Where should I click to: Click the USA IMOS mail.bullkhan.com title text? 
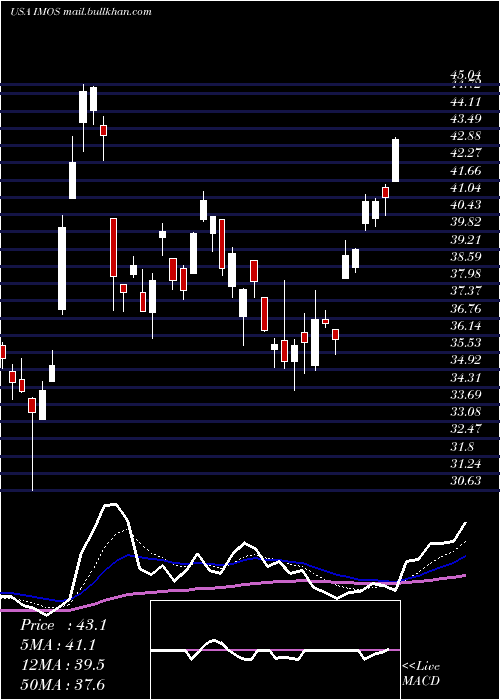(x=81, y=12)
